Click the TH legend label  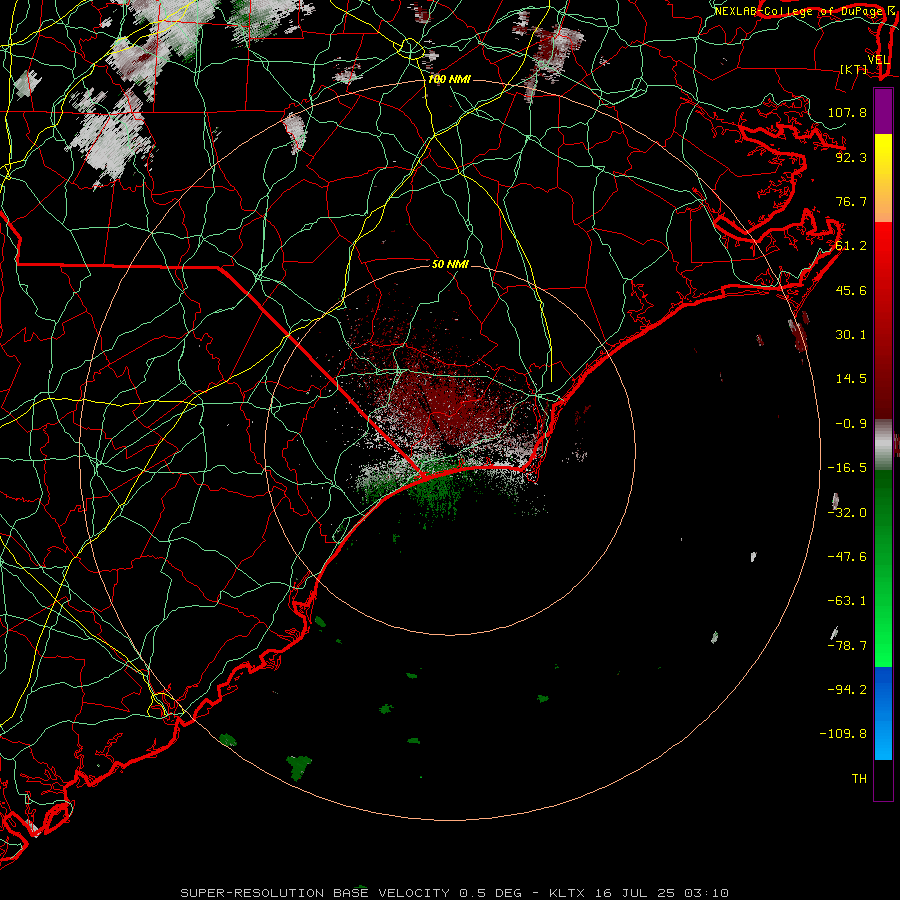859,779
